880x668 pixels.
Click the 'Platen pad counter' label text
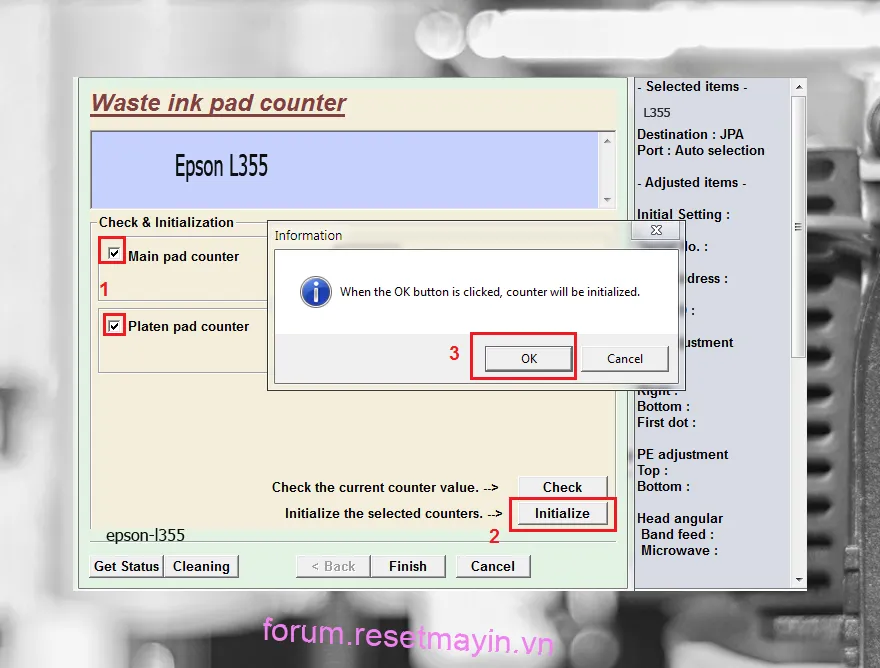[189, 327]
